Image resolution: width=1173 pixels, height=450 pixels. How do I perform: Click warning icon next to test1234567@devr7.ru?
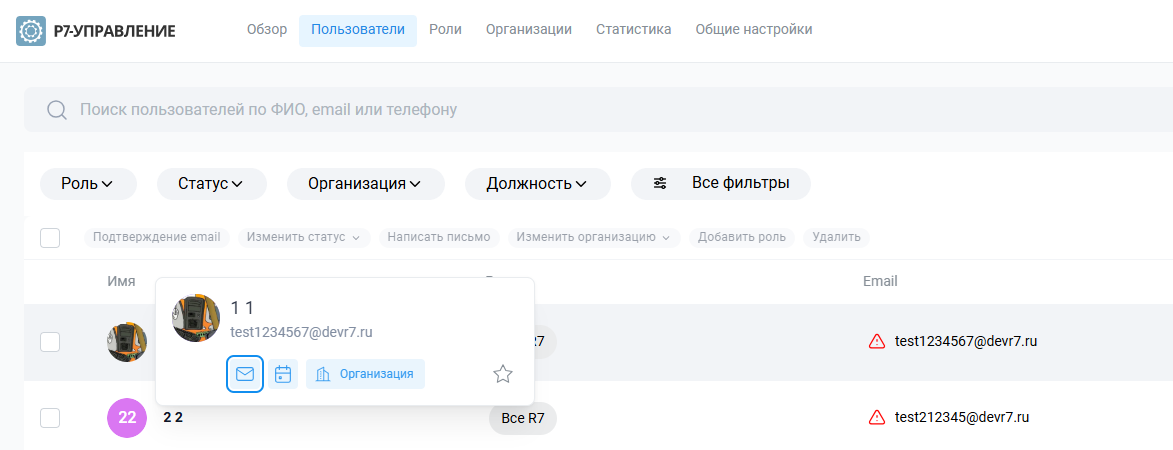coord(876,342)
